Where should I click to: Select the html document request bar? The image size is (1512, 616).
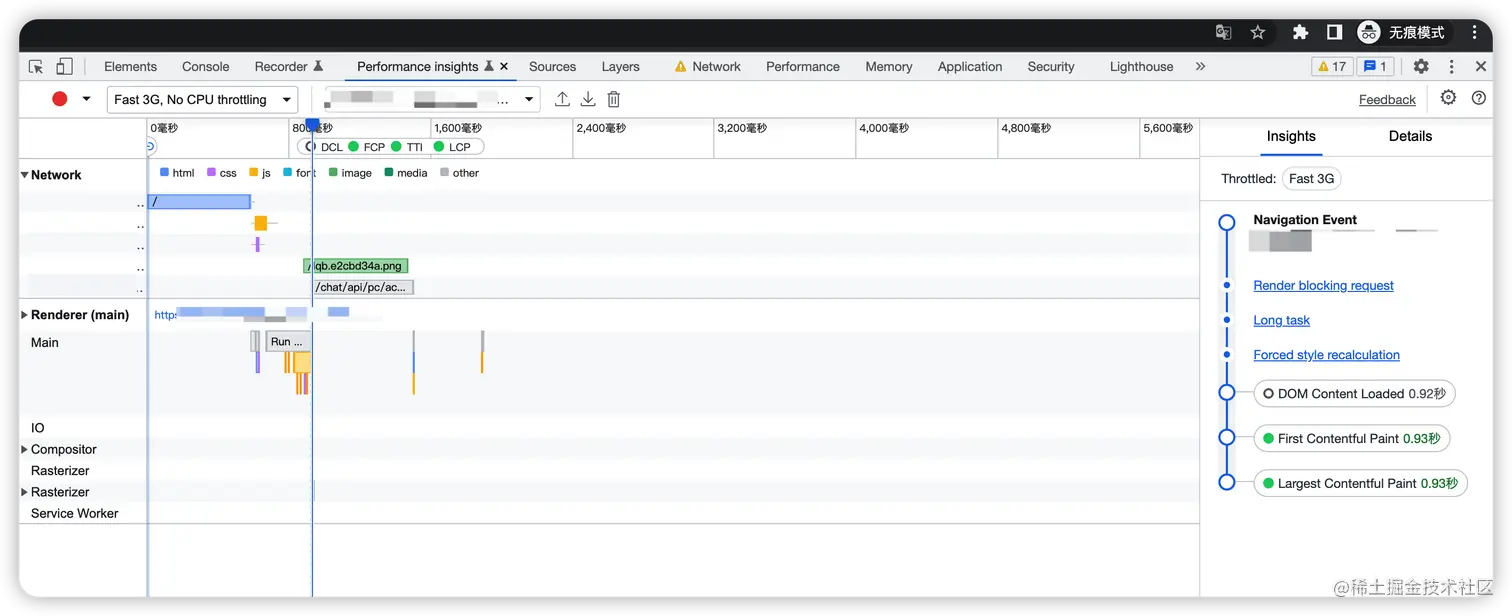[199, 202]
